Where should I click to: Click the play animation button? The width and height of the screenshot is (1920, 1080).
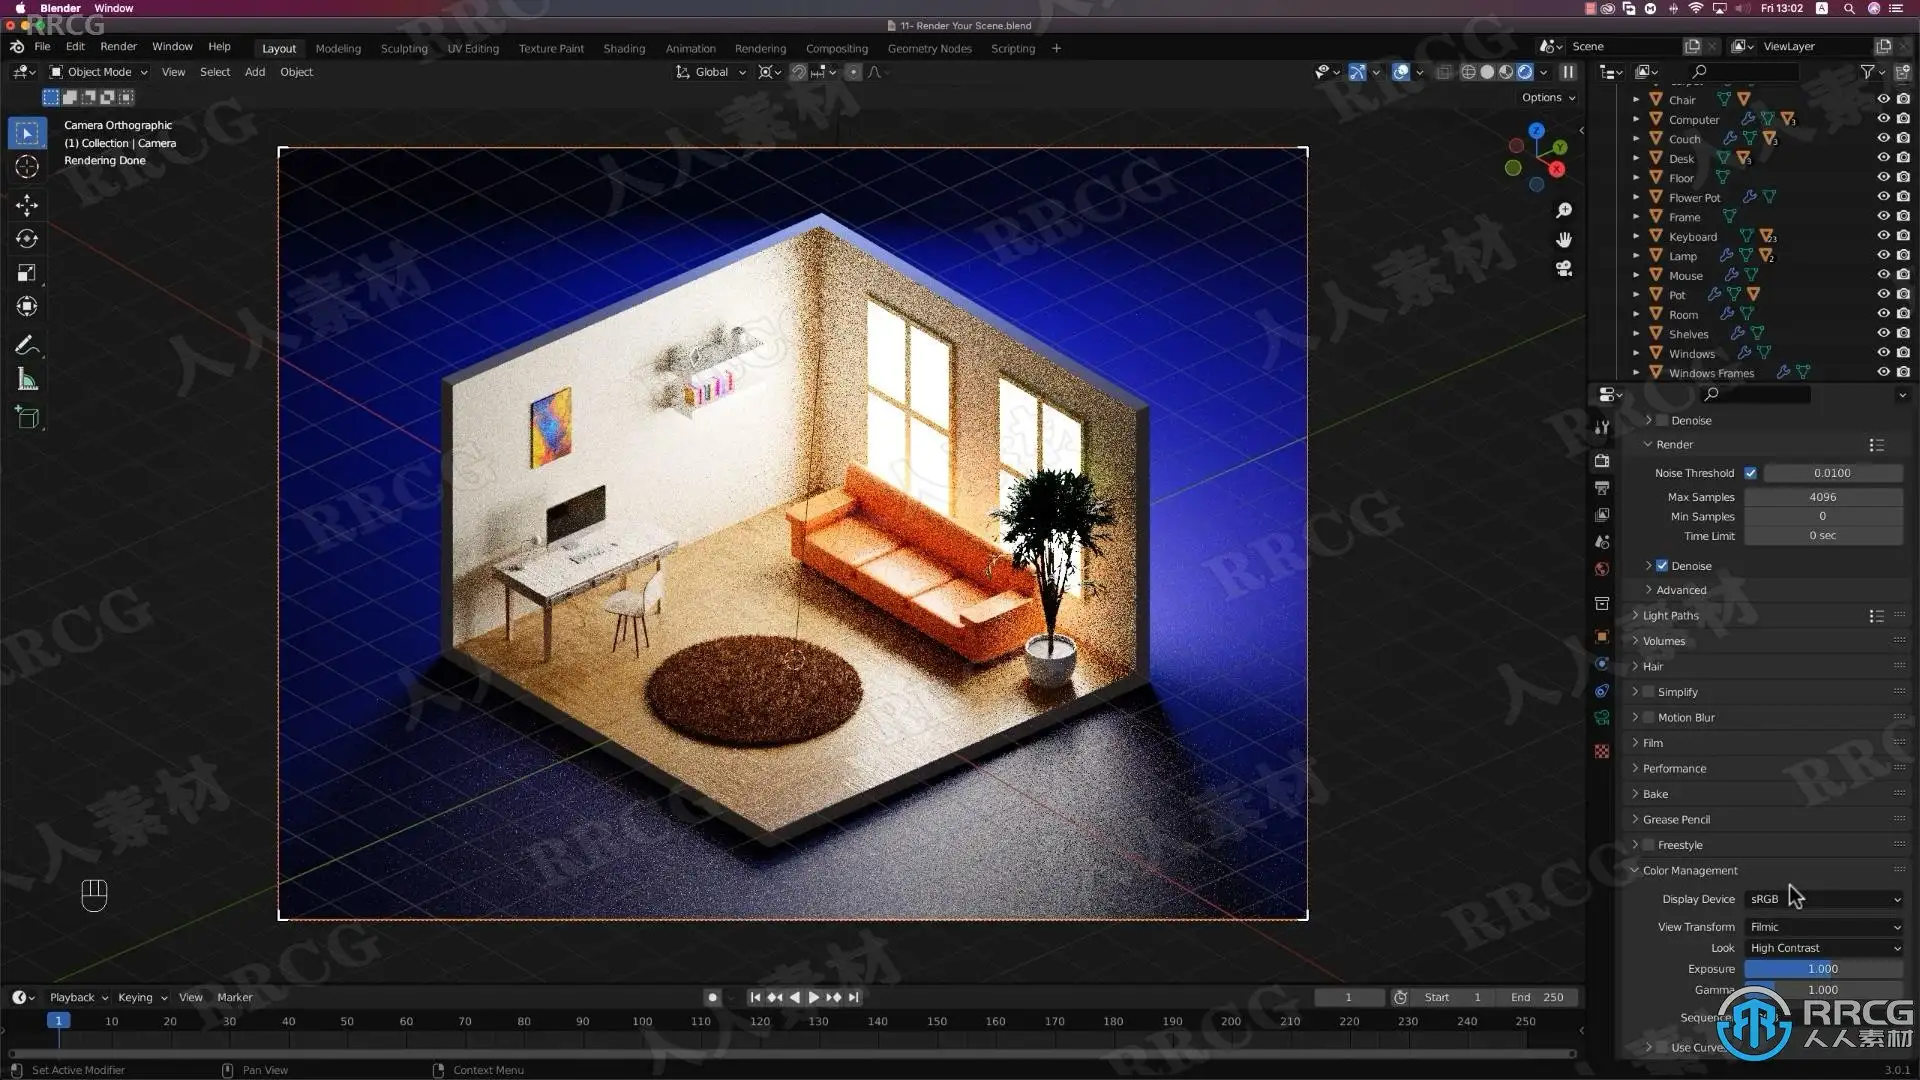pos(813,997)
